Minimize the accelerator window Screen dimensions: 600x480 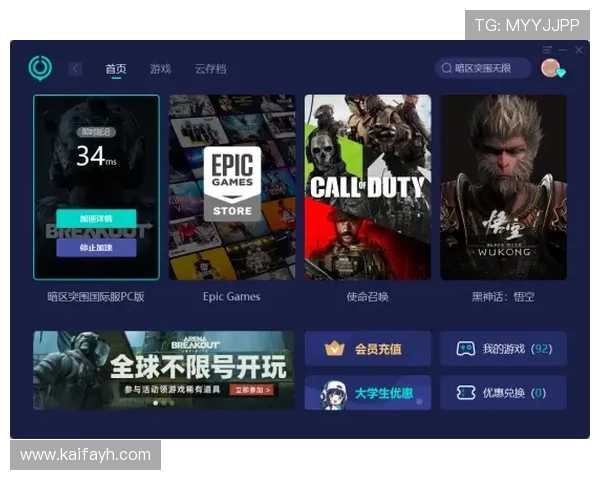562,50
